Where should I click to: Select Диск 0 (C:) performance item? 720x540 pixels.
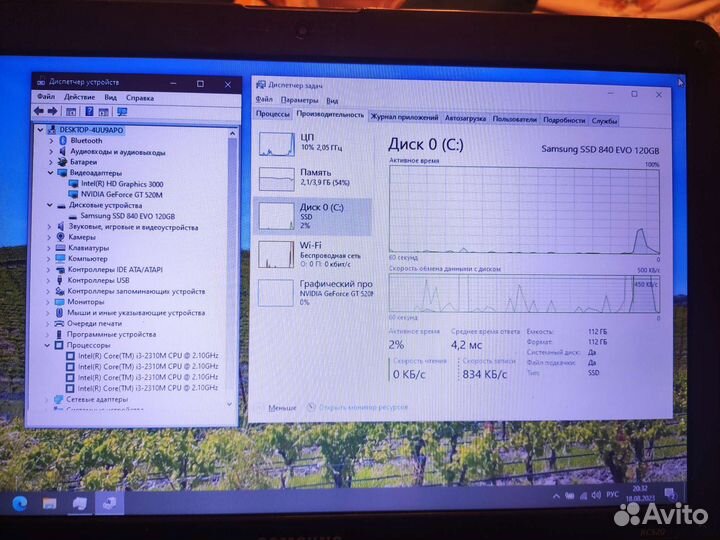click(313, 216)
